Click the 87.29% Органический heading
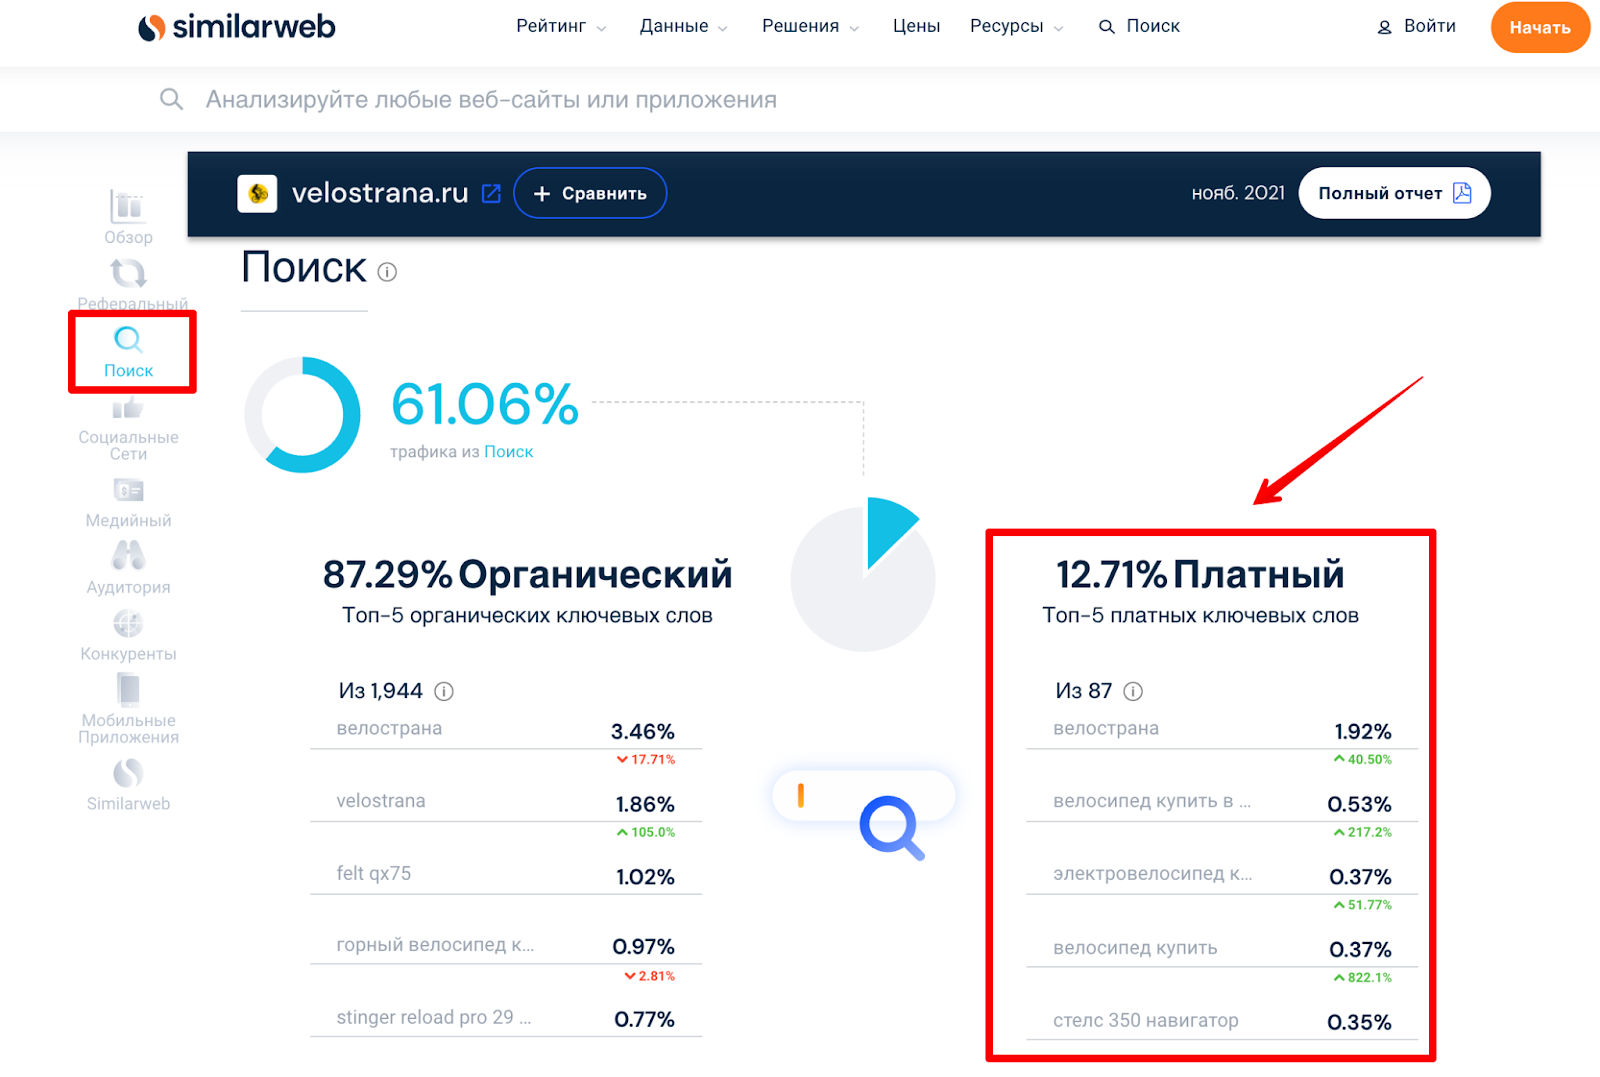Viewport: 1600px width, 1077px height. pos(527,575)
